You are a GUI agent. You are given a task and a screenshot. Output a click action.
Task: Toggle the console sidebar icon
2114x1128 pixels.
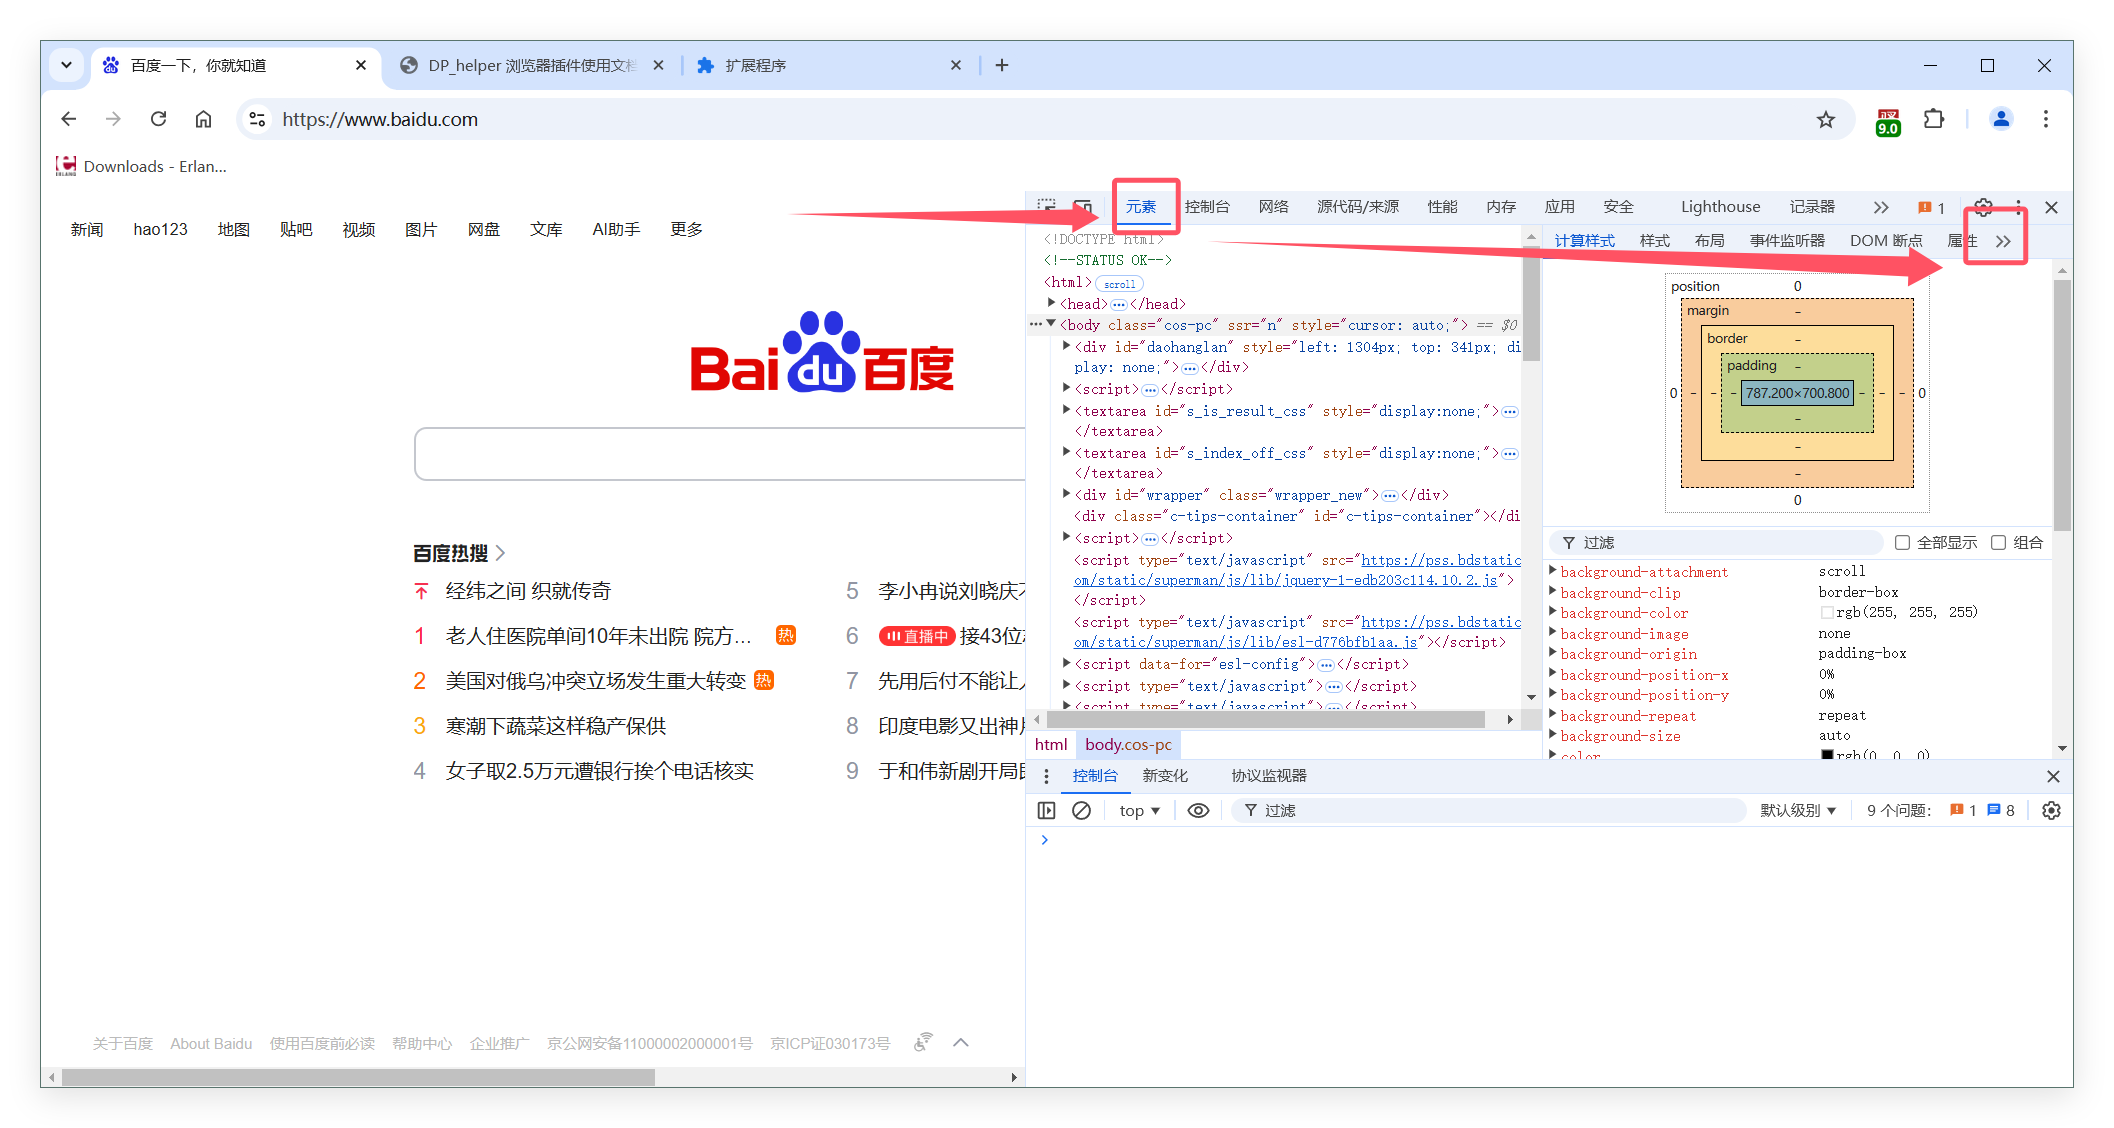tap(1046, 811)
